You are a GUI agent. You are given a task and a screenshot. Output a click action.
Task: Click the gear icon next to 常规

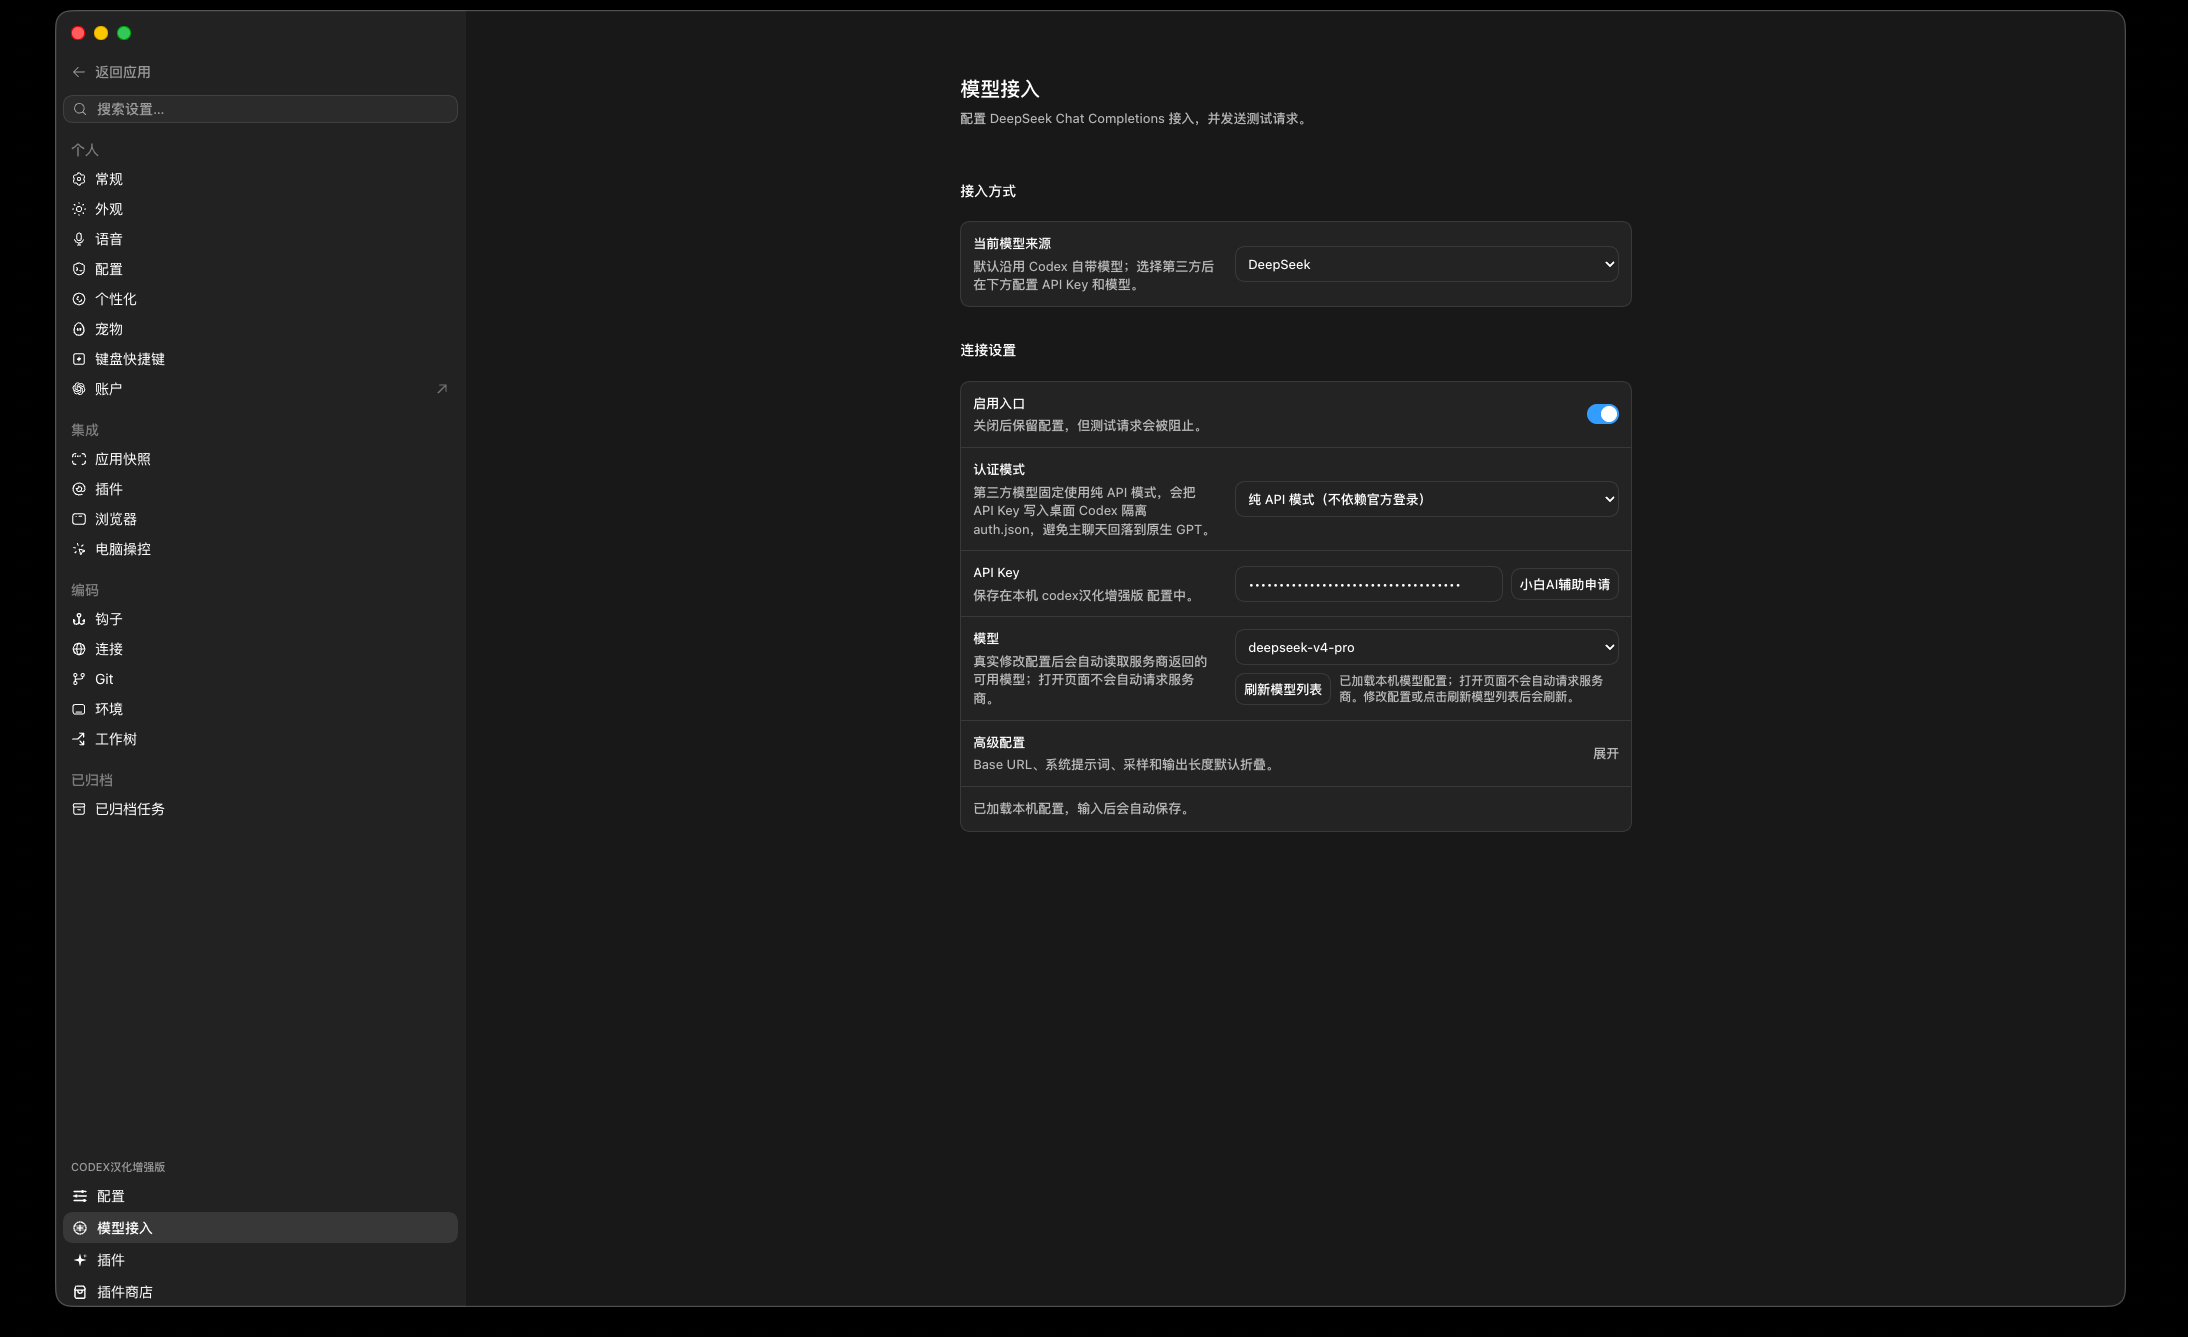[x=79, y=179]
